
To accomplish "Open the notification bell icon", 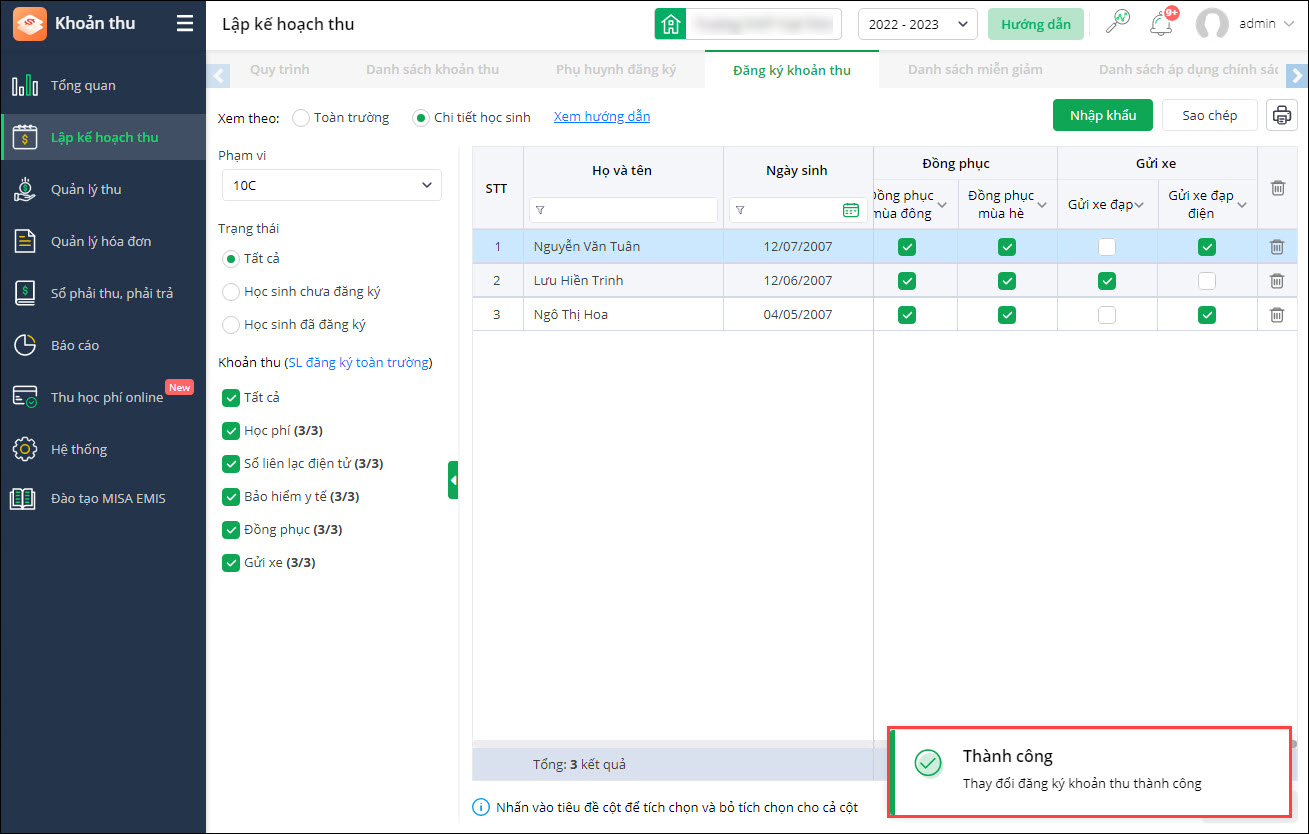I will tap(1160, 24).
